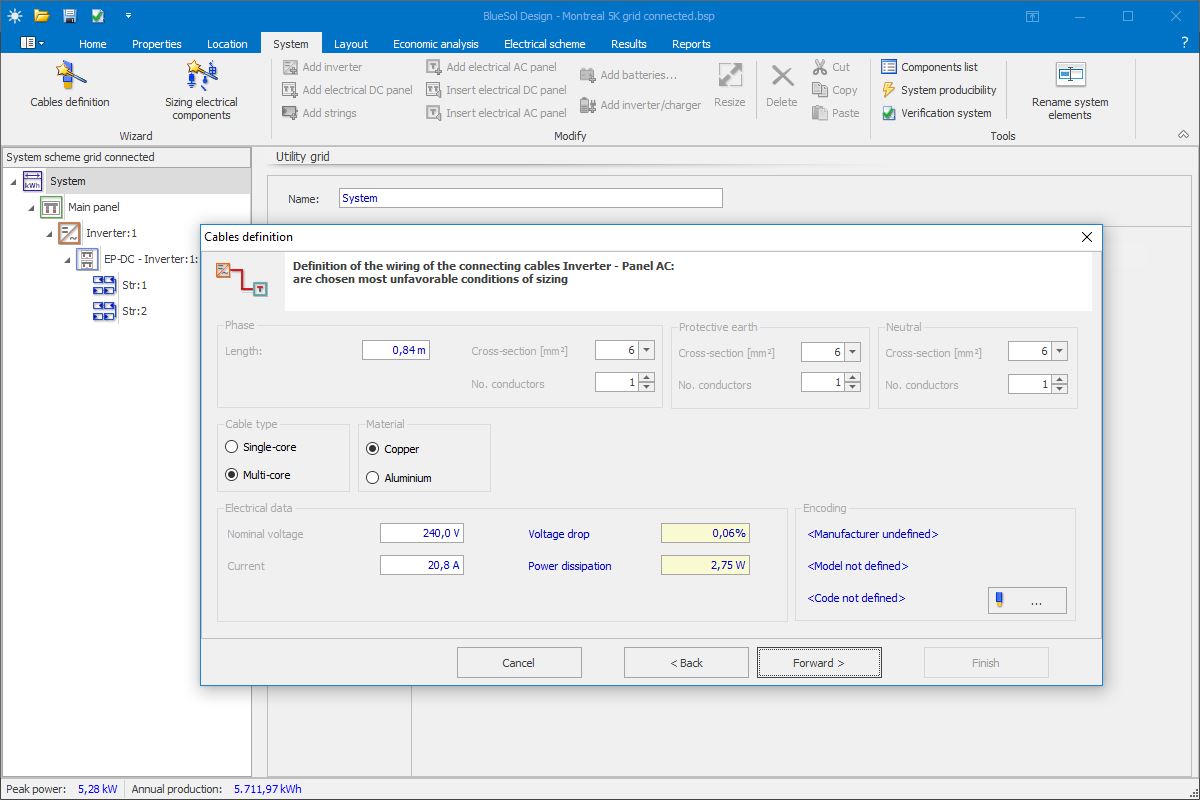The image size is (1200, 800).
Task: Click the Forward > button
Action: (819, 662)
